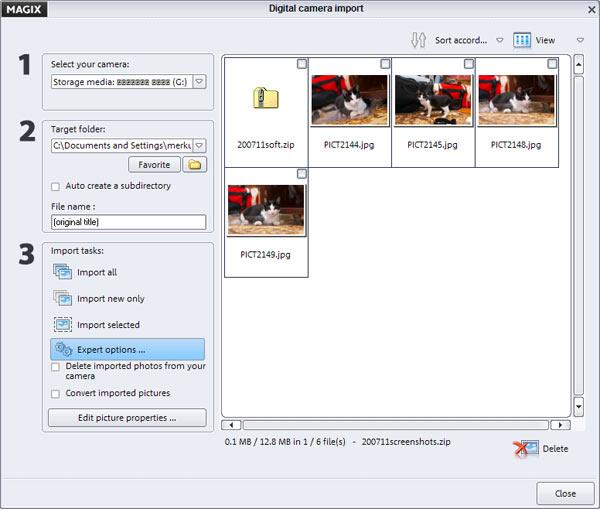Click the 200711screenshots.zip status text
This screenshot has height=509, width=600.
pyautogui.click(x=406, y=442)
